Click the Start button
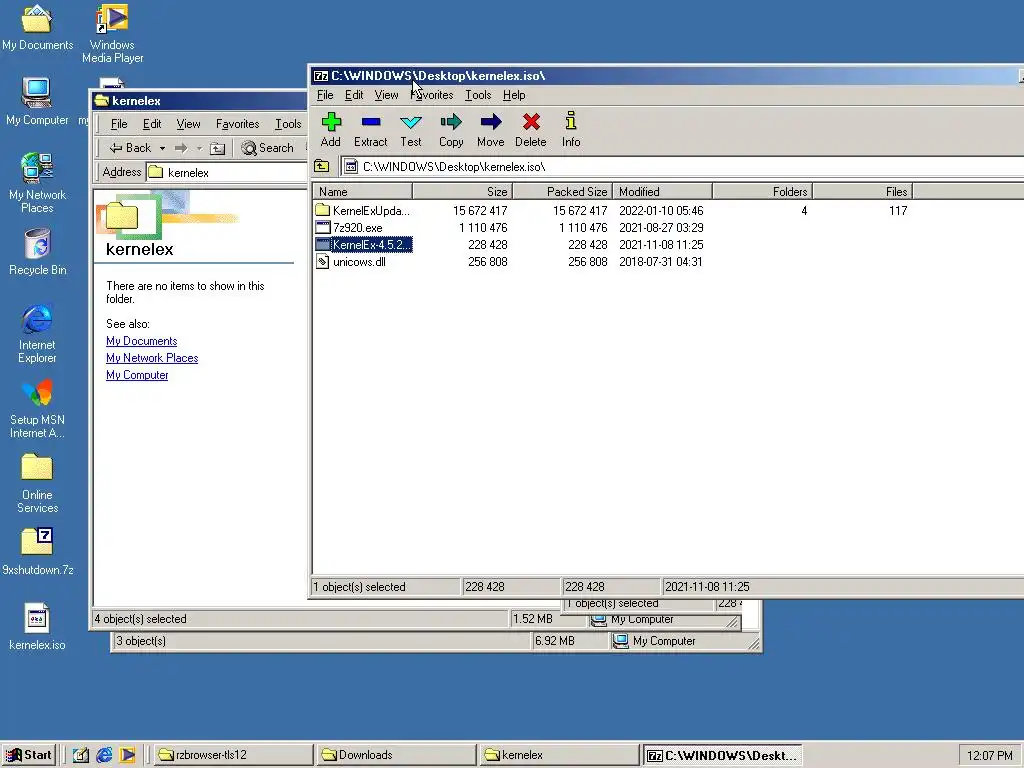 pos(29,755)
